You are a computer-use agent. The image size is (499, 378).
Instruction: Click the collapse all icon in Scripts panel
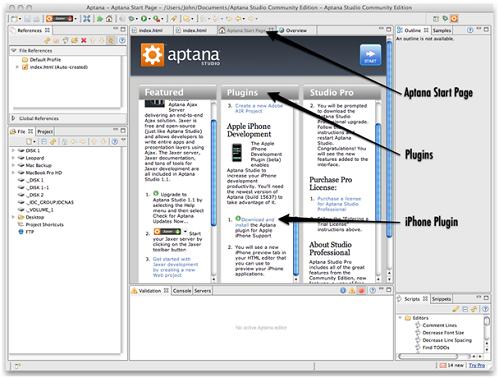465,309
